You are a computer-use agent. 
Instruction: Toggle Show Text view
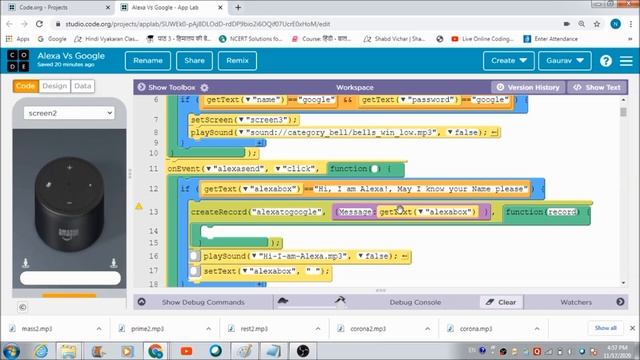tap(597, 87)
